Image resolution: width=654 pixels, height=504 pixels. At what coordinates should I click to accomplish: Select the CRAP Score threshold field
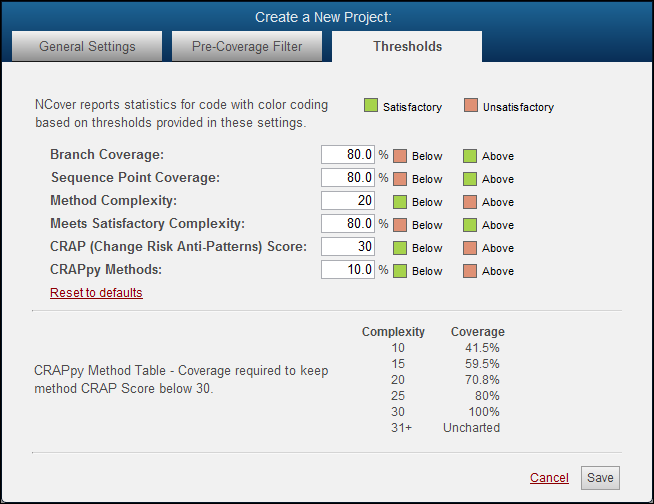[x=348, y=247]
